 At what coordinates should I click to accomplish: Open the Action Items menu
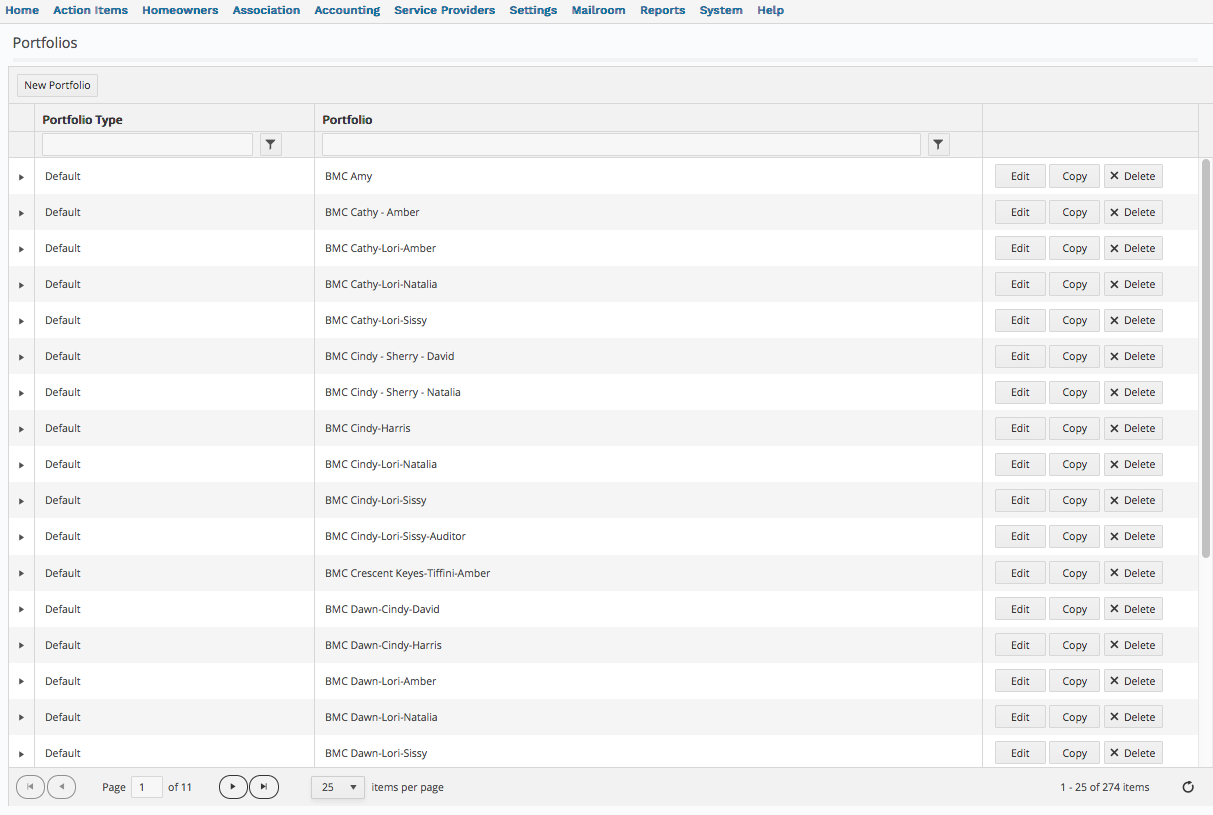pos(91,10)
